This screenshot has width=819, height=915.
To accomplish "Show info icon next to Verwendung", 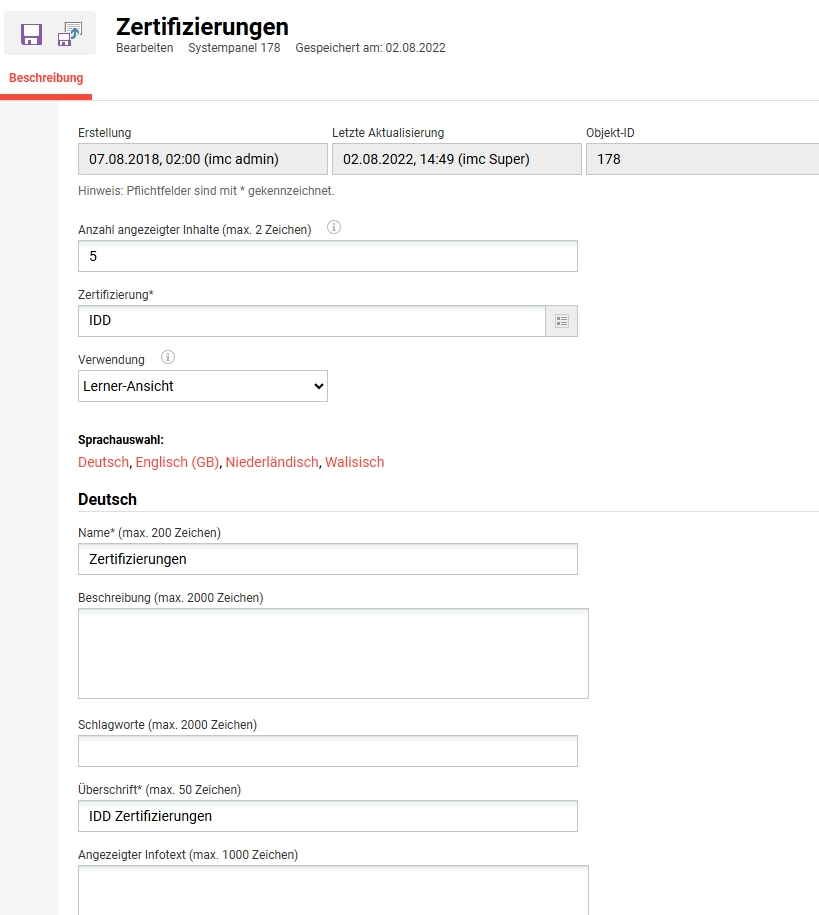I will click(168, 357).
